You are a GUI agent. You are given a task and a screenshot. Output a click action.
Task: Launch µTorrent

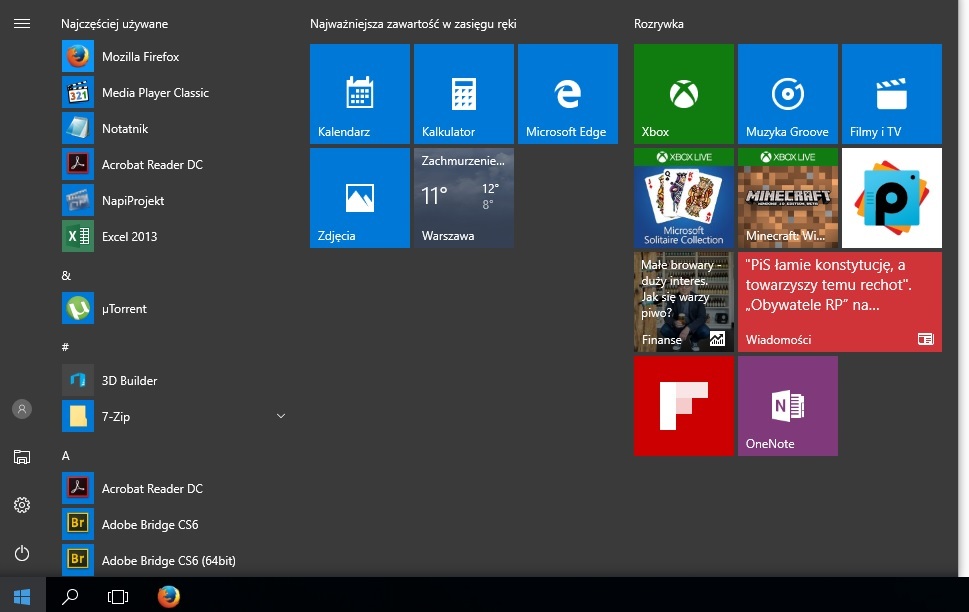point(173,308)
